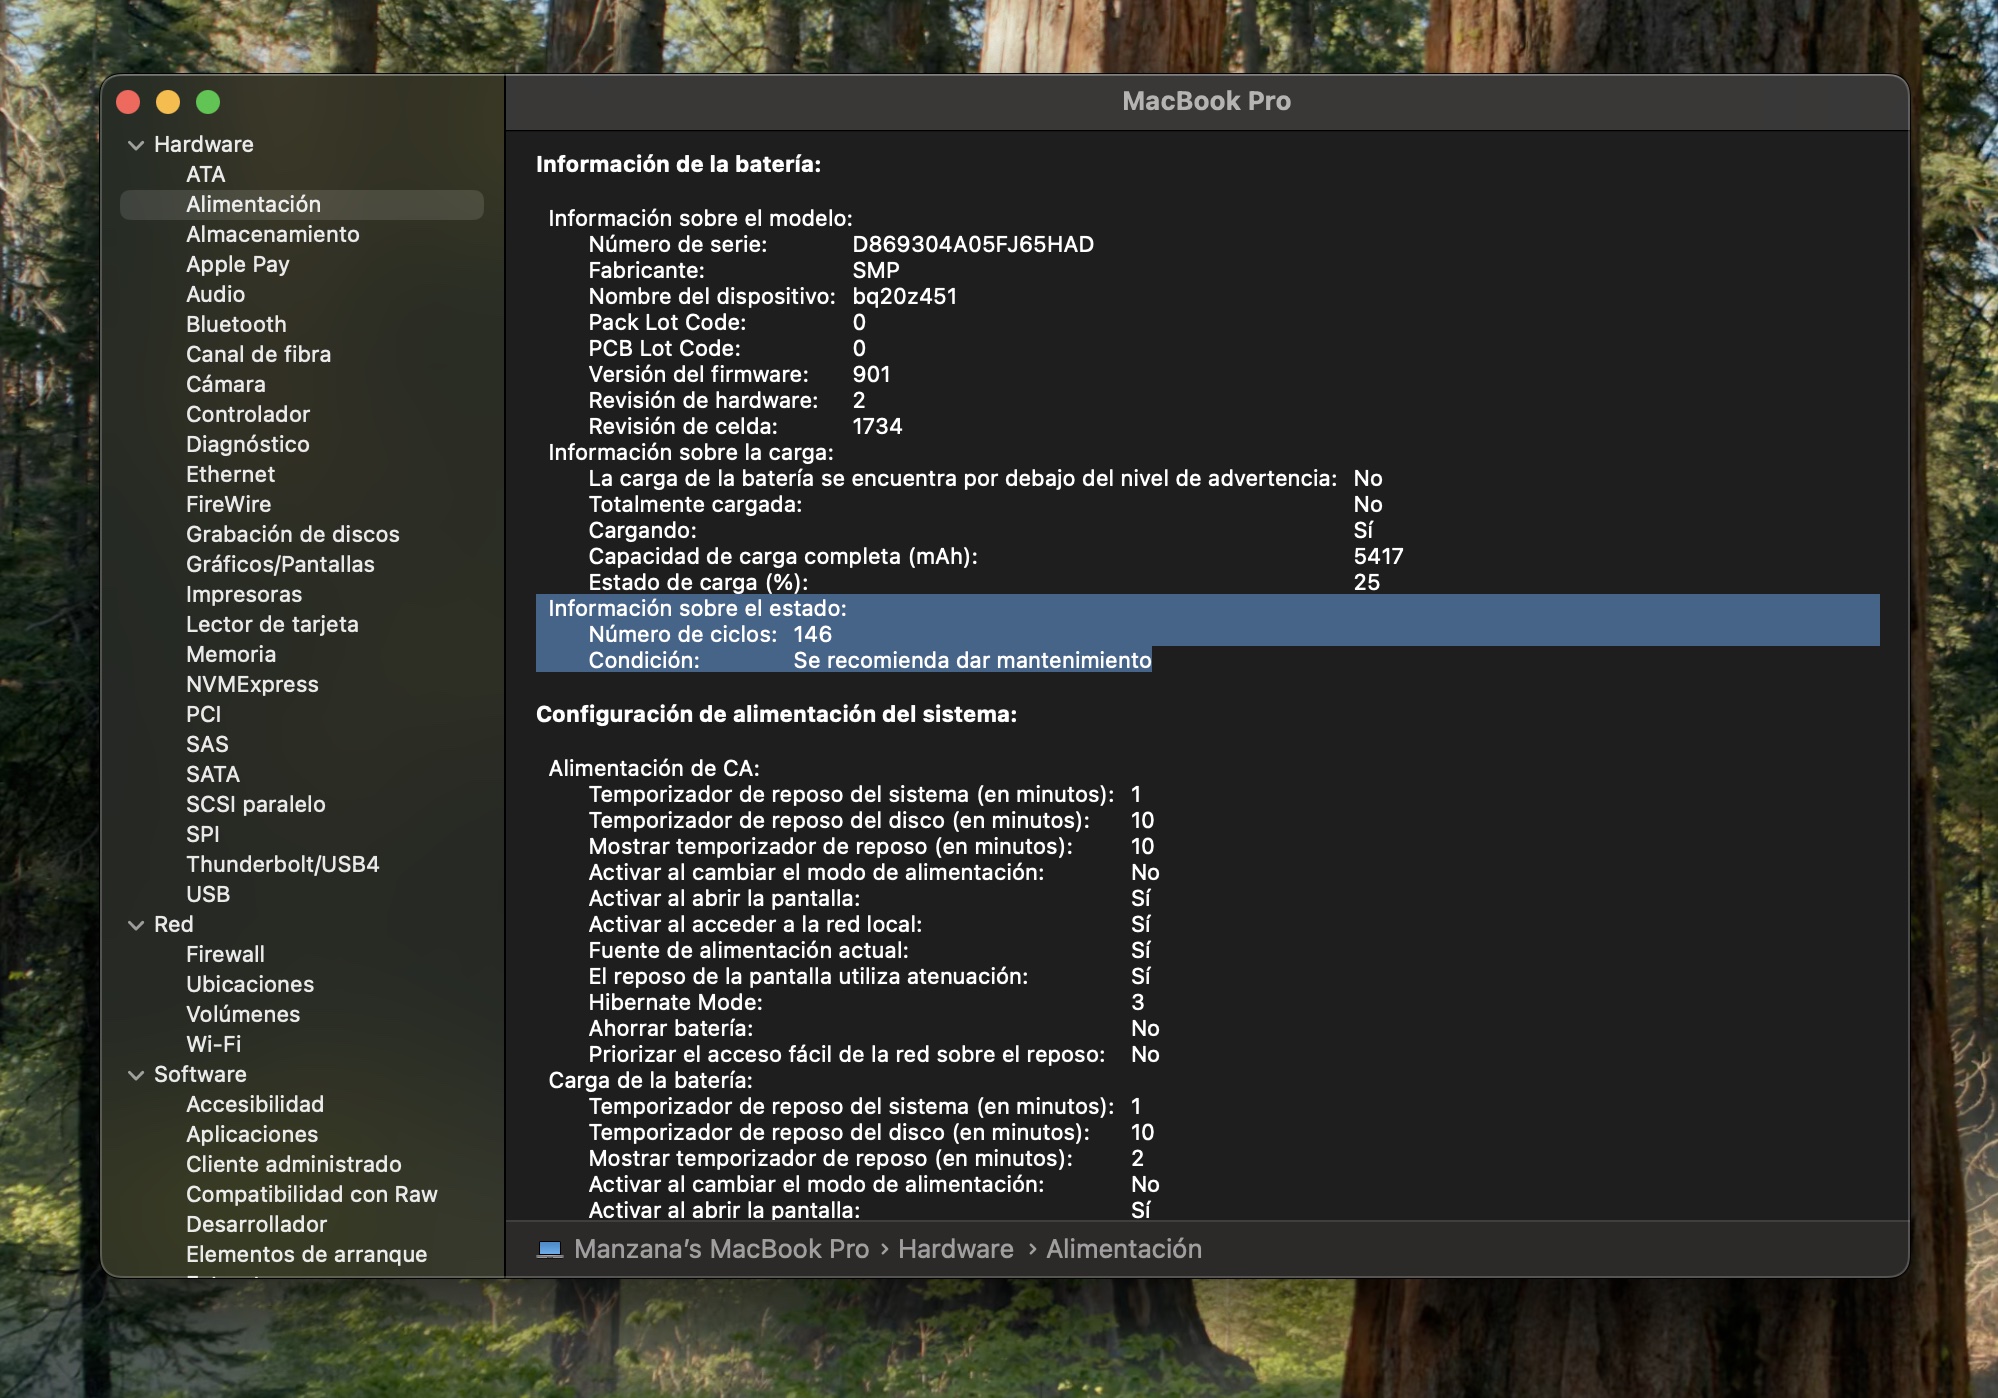Click the laptop icon in the path bar
This screenshot has width=1998, height=1398.
pos(550,1249)
